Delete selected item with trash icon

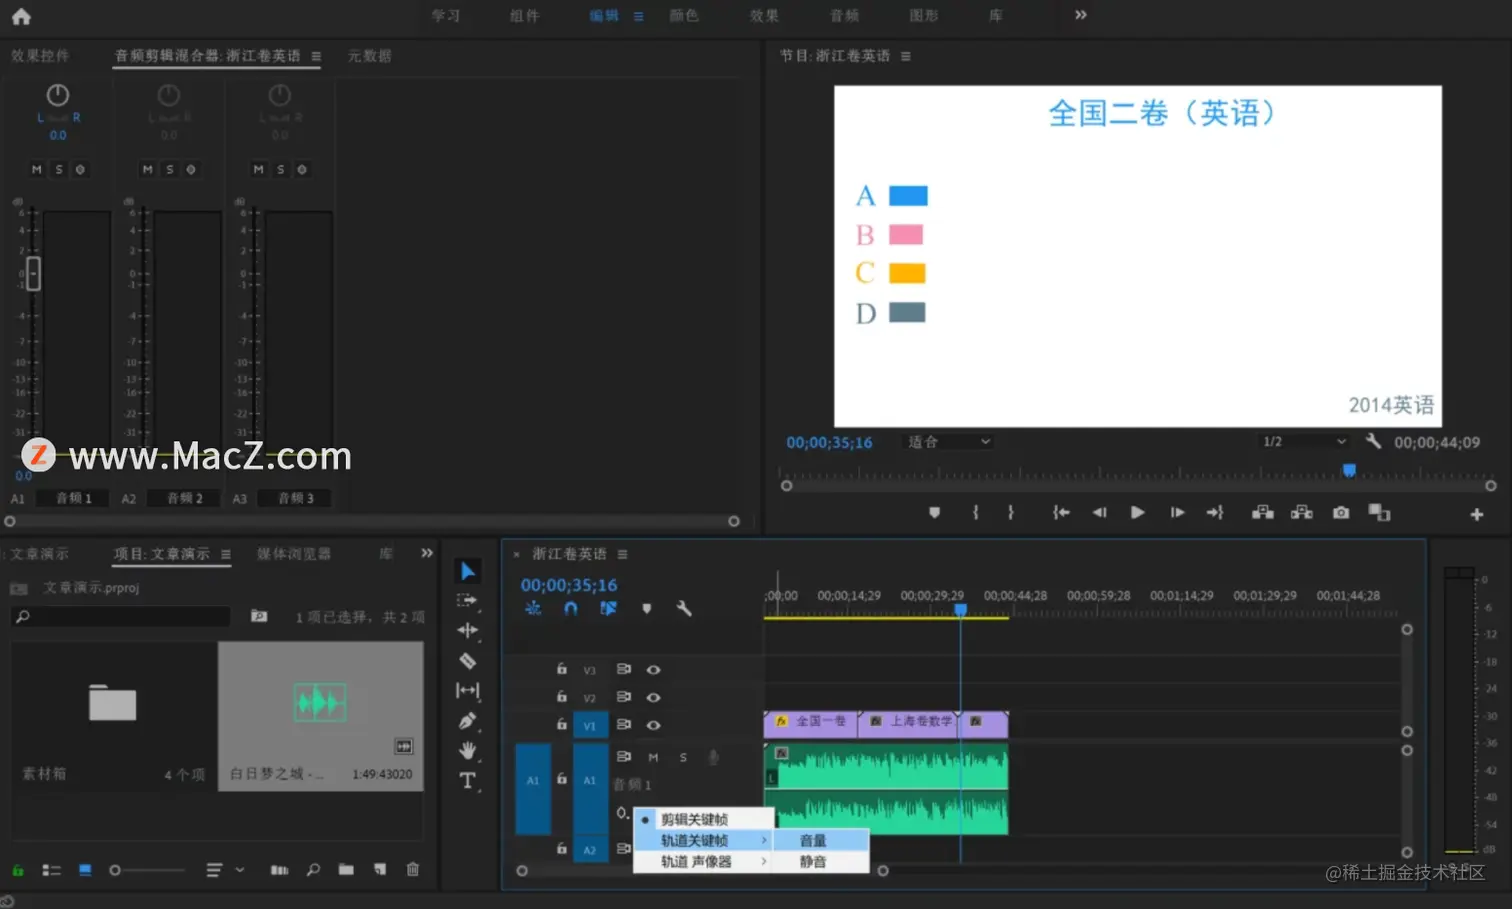[x=412, y=870]
